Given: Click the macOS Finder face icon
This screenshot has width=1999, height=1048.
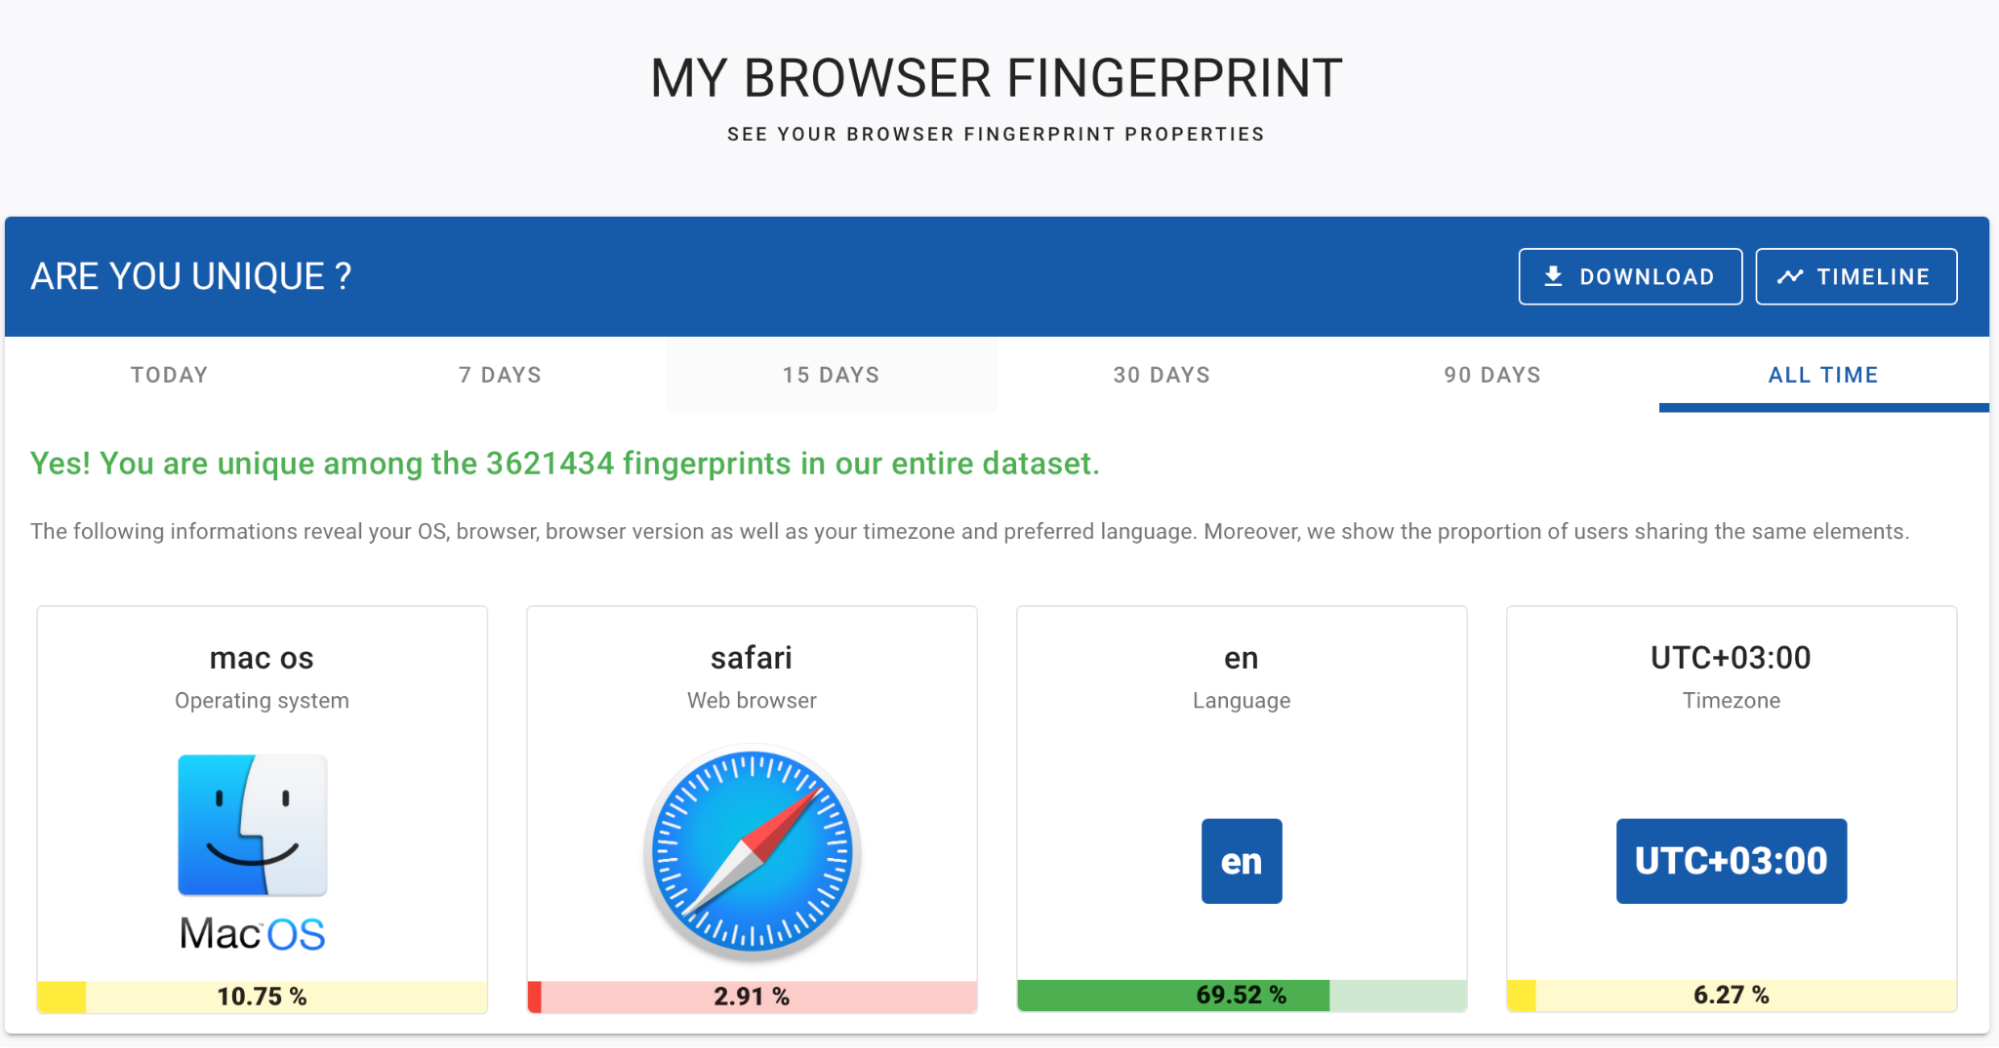Looking at the screenshot, I should (252, 825).
